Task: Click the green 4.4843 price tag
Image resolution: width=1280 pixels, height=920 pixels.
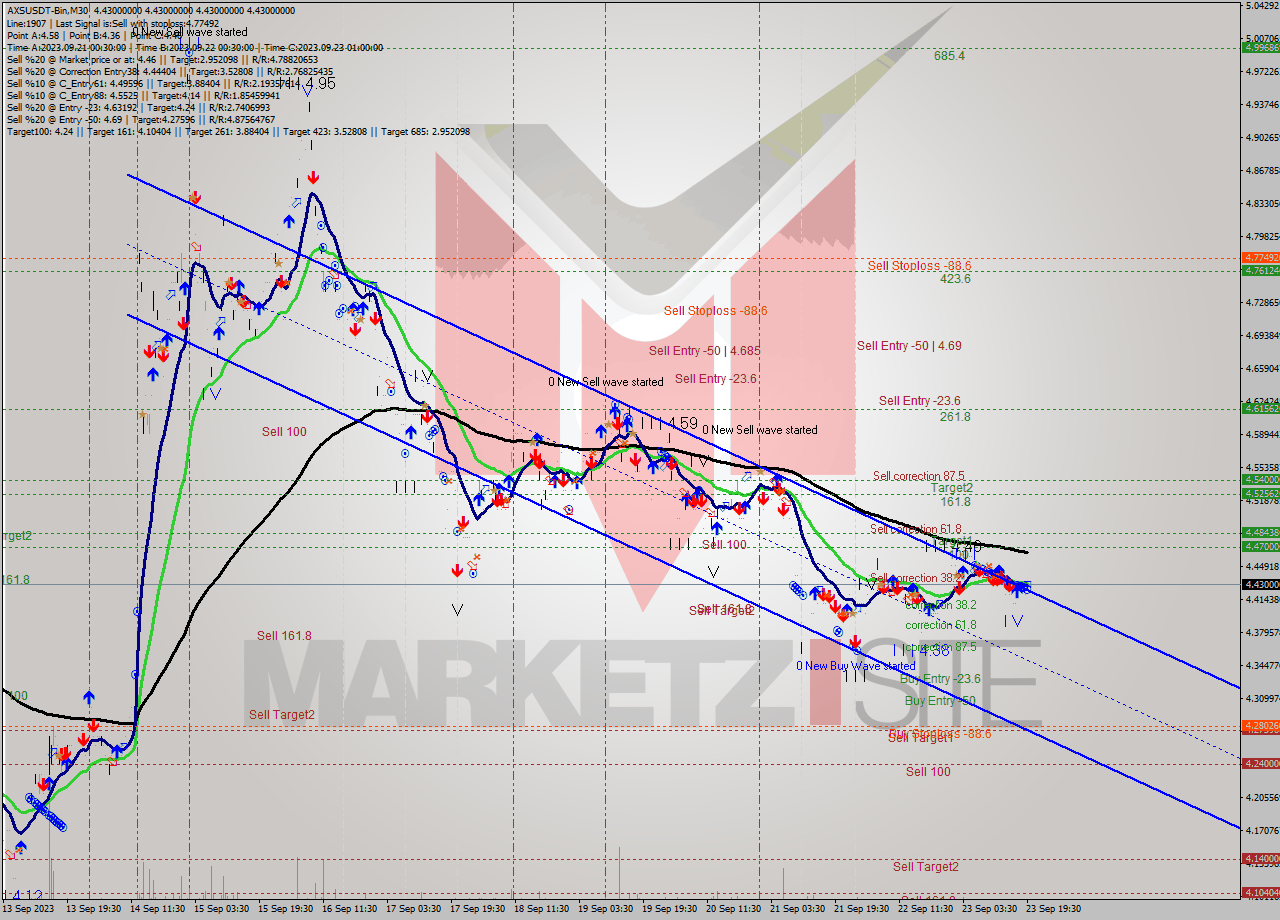Action: (x=1260, y=532)
